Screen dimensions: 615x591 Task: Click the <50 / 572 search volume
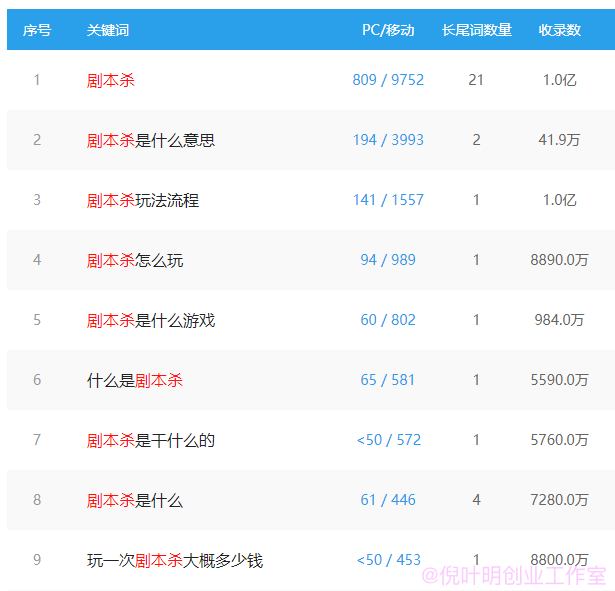tap(388, 440)
